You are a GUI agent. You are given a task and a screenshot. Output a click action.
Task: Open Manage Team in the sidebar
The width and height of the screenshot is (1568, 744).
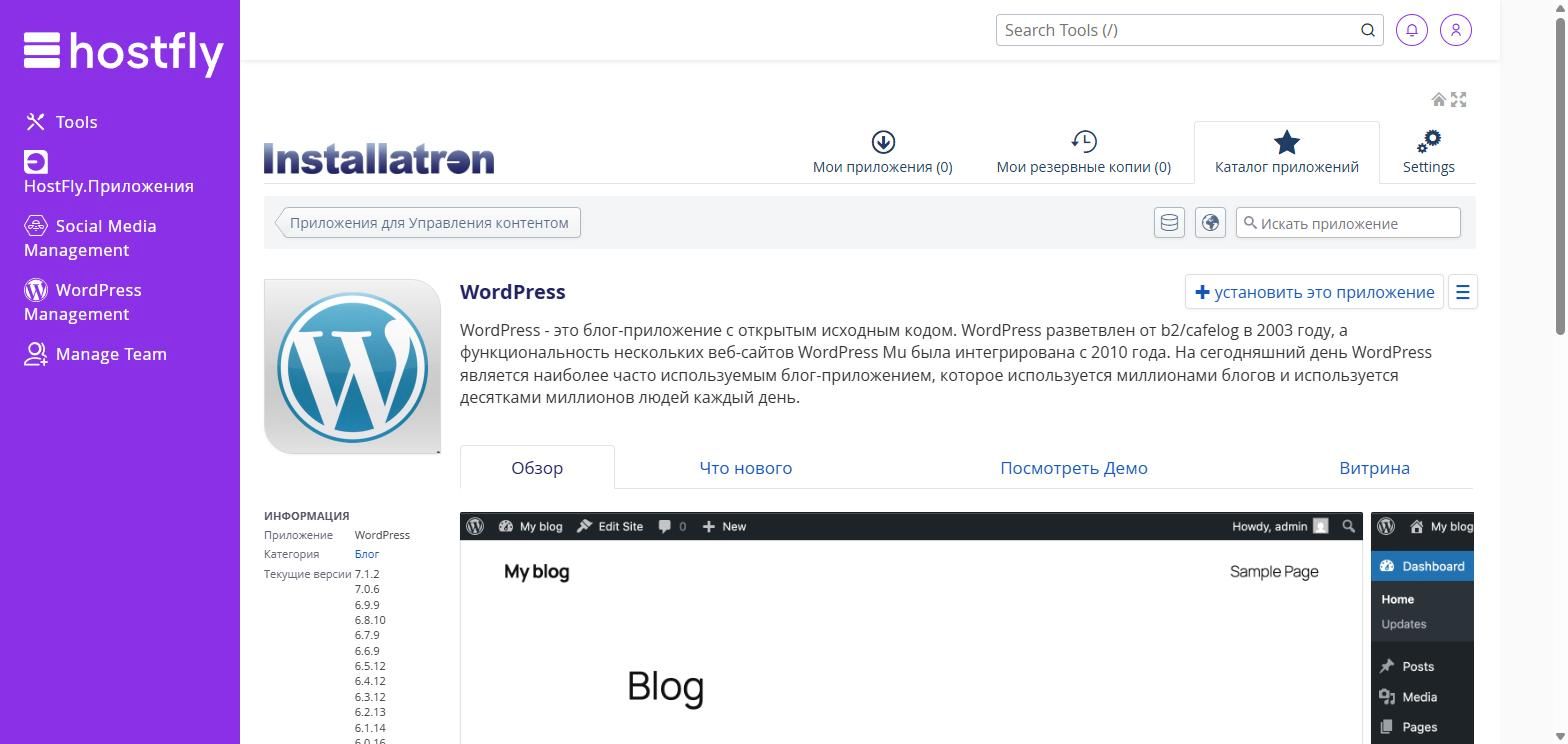click(95, 354)
